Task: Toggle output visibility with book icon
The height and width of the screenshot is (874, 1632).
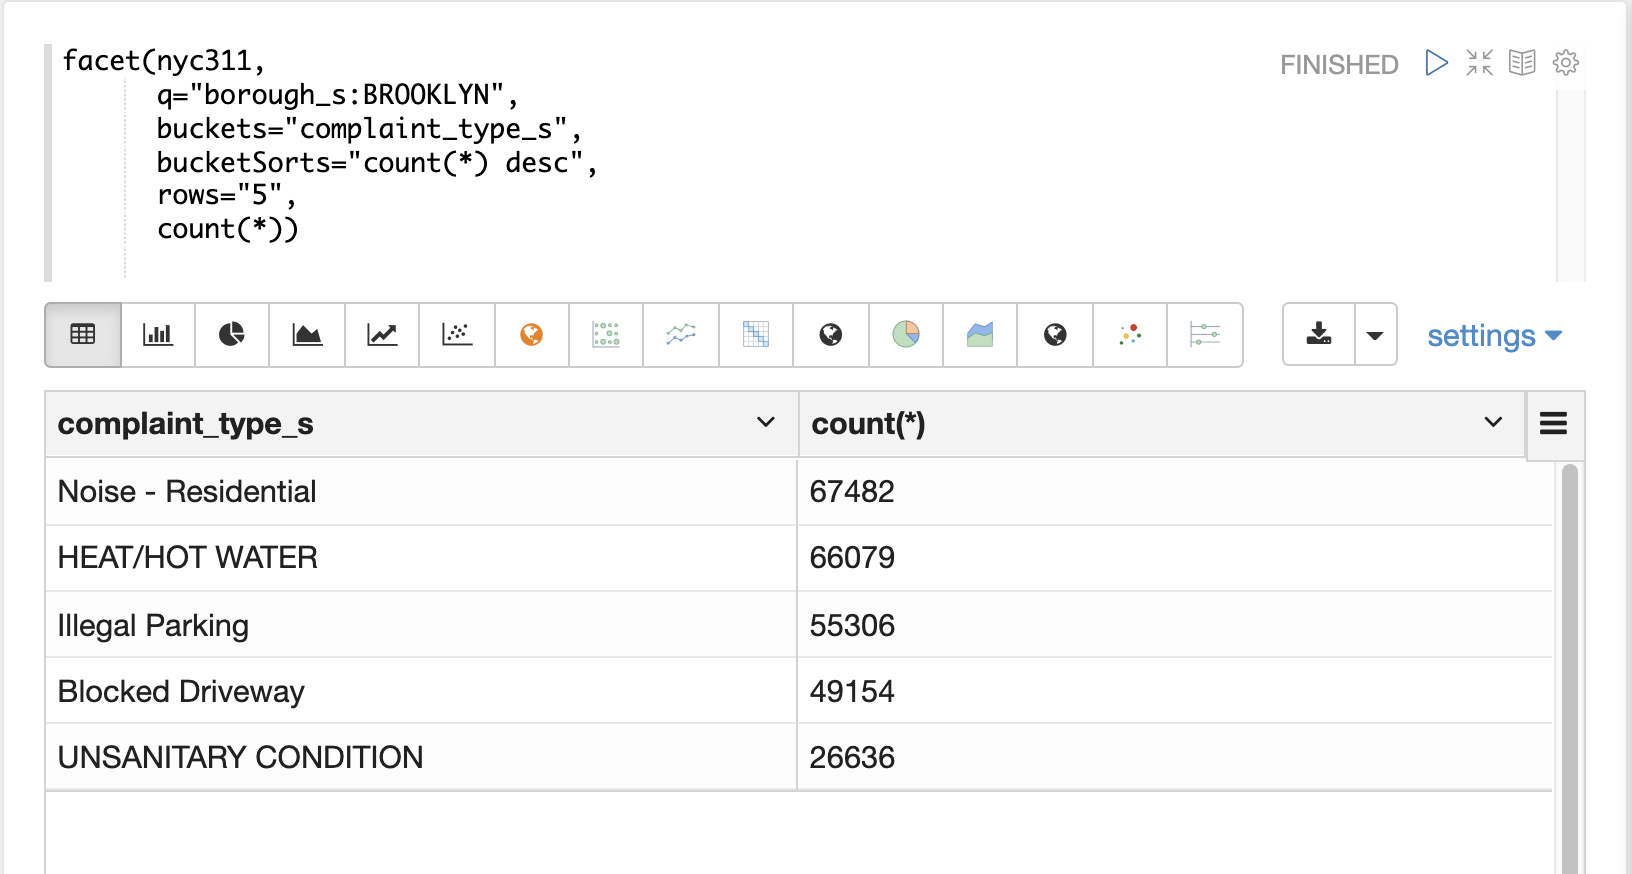Action: [1522, 63]
